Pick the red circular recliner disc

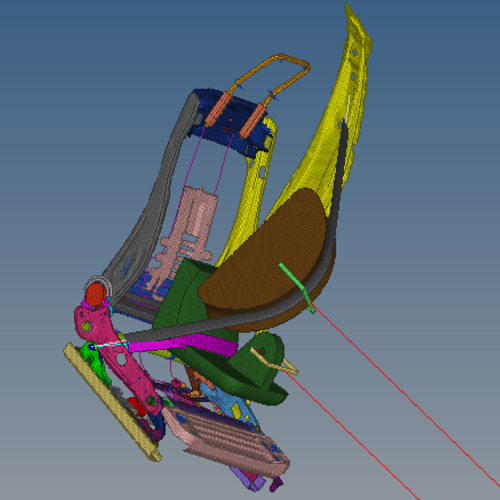click(x=96, y=294)
